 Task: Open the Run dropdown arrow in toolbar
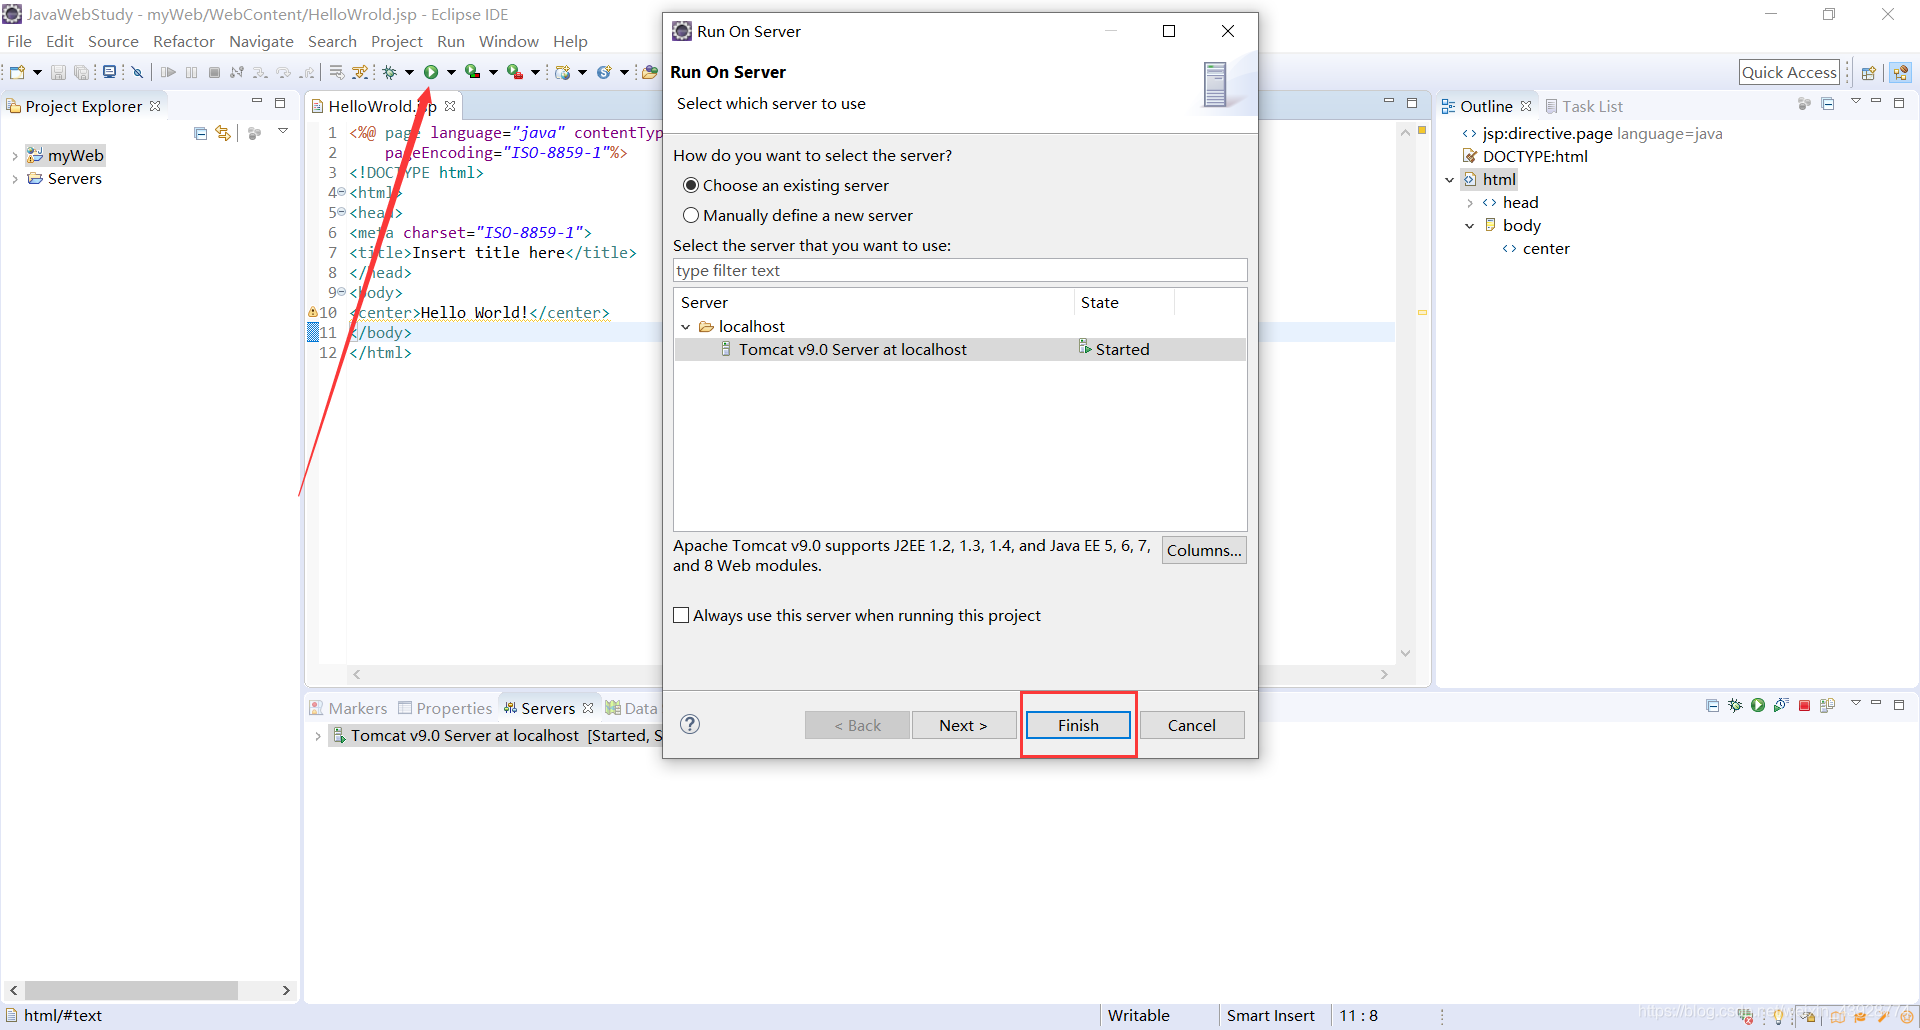click(x=451, y=72)
